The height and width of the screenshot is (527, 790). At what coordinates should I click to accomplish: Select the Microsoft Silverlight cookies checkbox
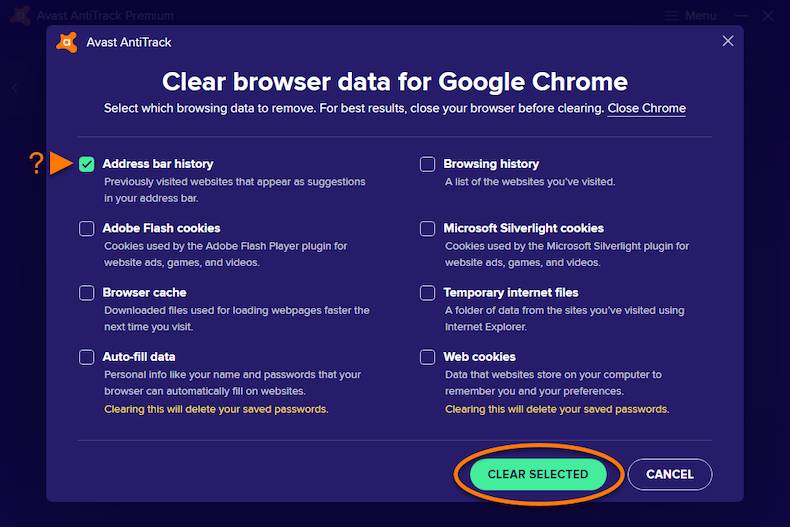tap(428, 228)
